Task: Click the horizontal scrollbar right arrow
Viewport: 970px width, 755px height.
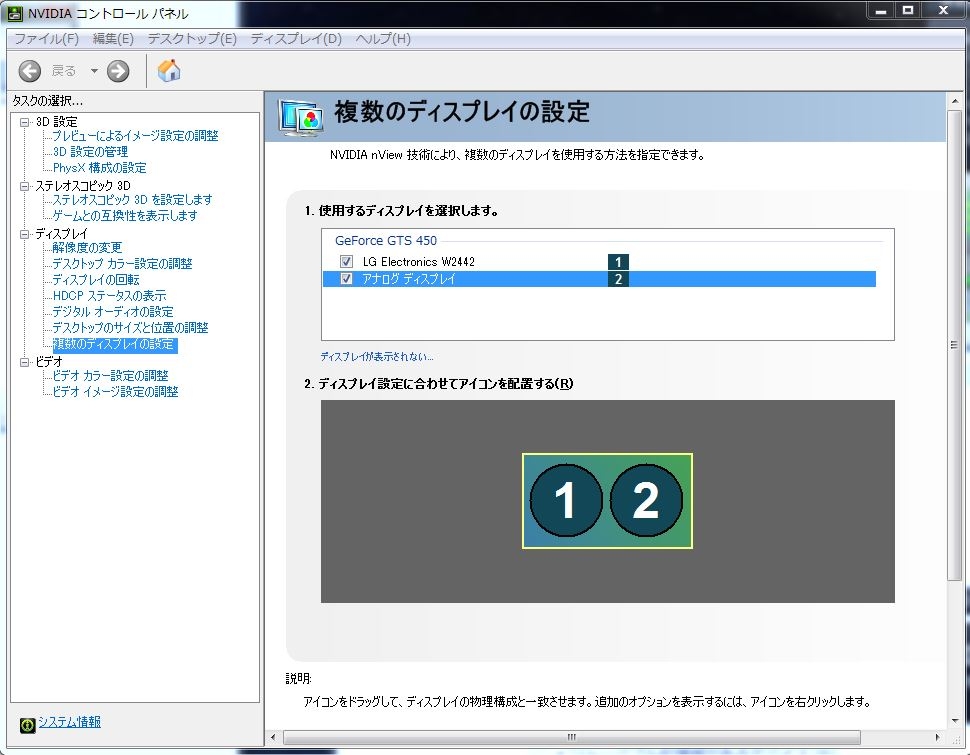Action: (937, 737)
